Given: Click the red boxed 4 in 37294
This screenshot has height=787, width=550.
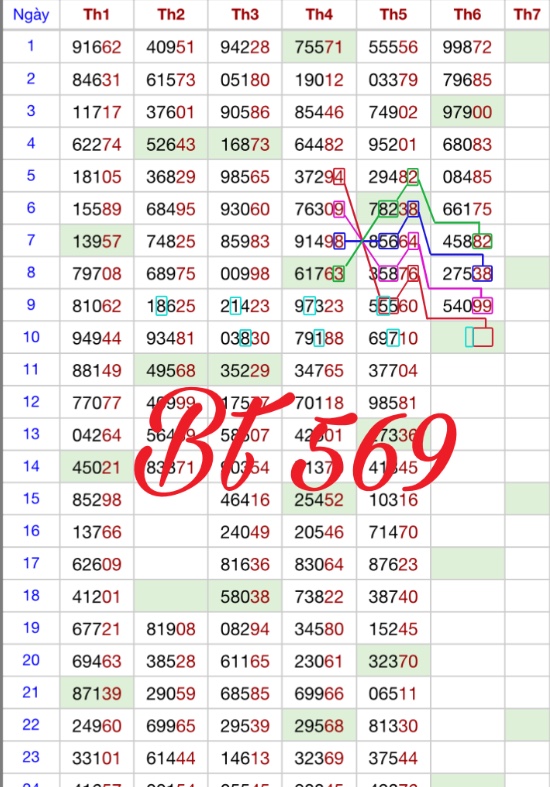Looking at the screenshot, I should (x=339, y=177).
